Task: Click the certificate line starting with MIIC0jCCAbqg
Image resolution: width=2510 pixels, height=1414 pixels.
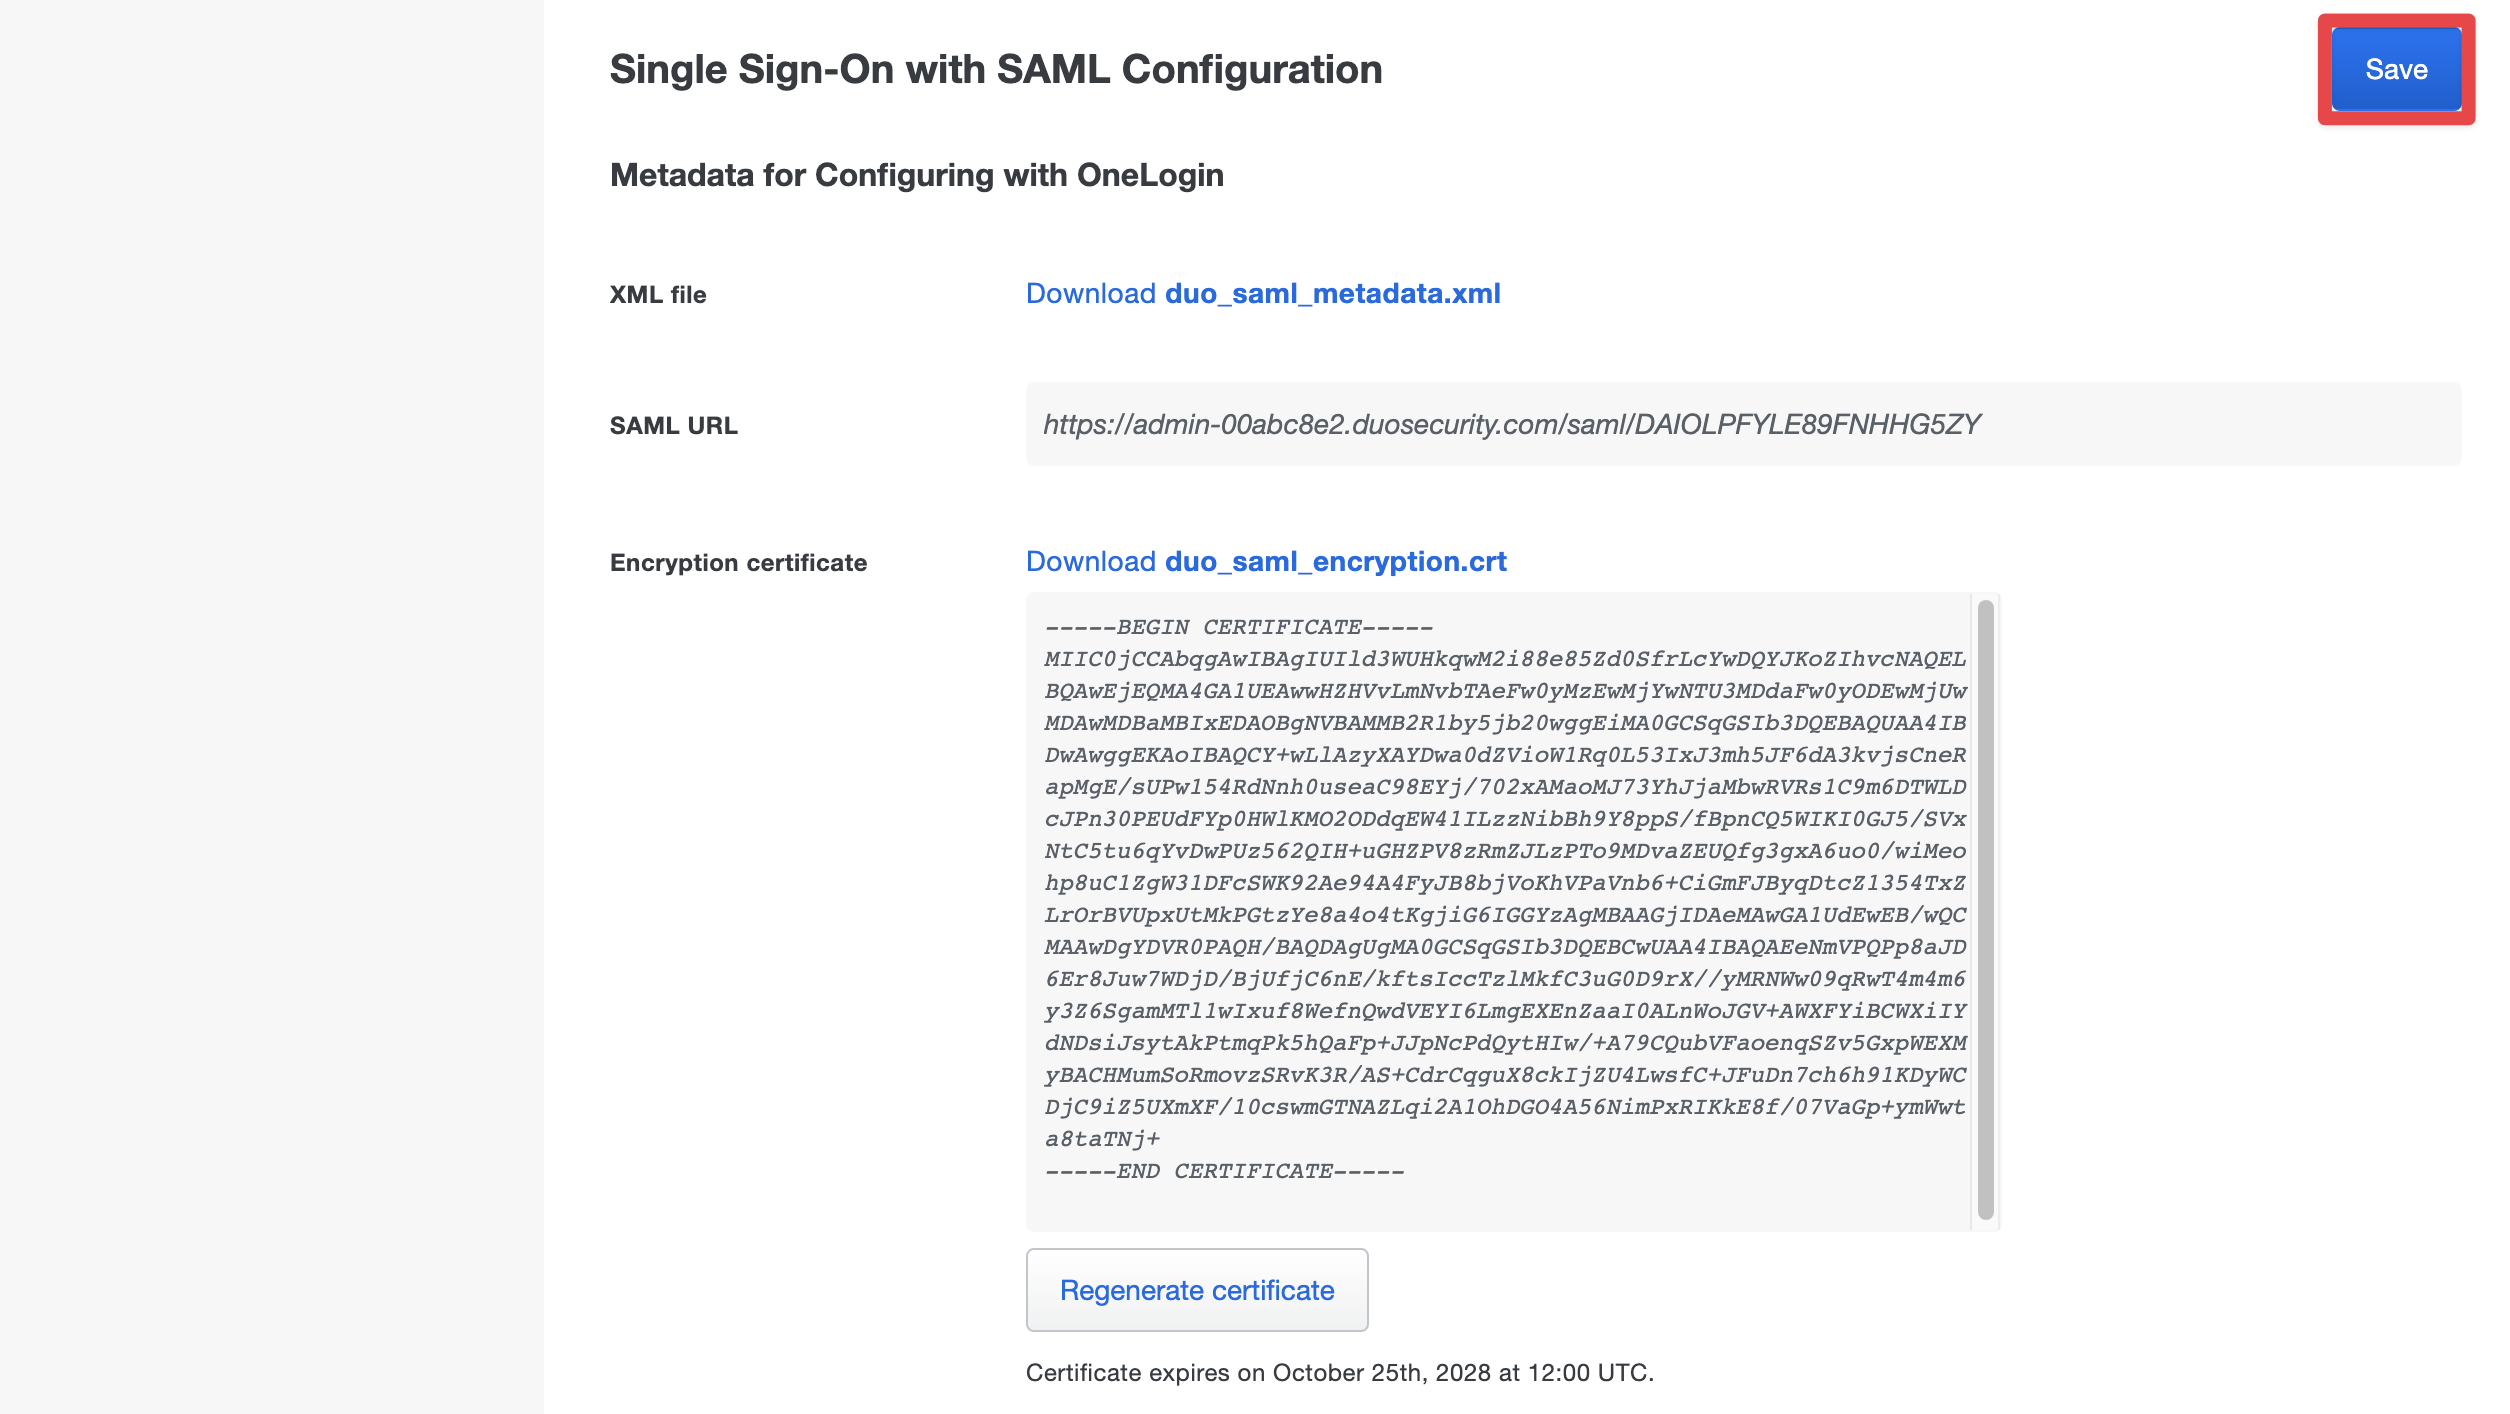Action: (1505, 660)
